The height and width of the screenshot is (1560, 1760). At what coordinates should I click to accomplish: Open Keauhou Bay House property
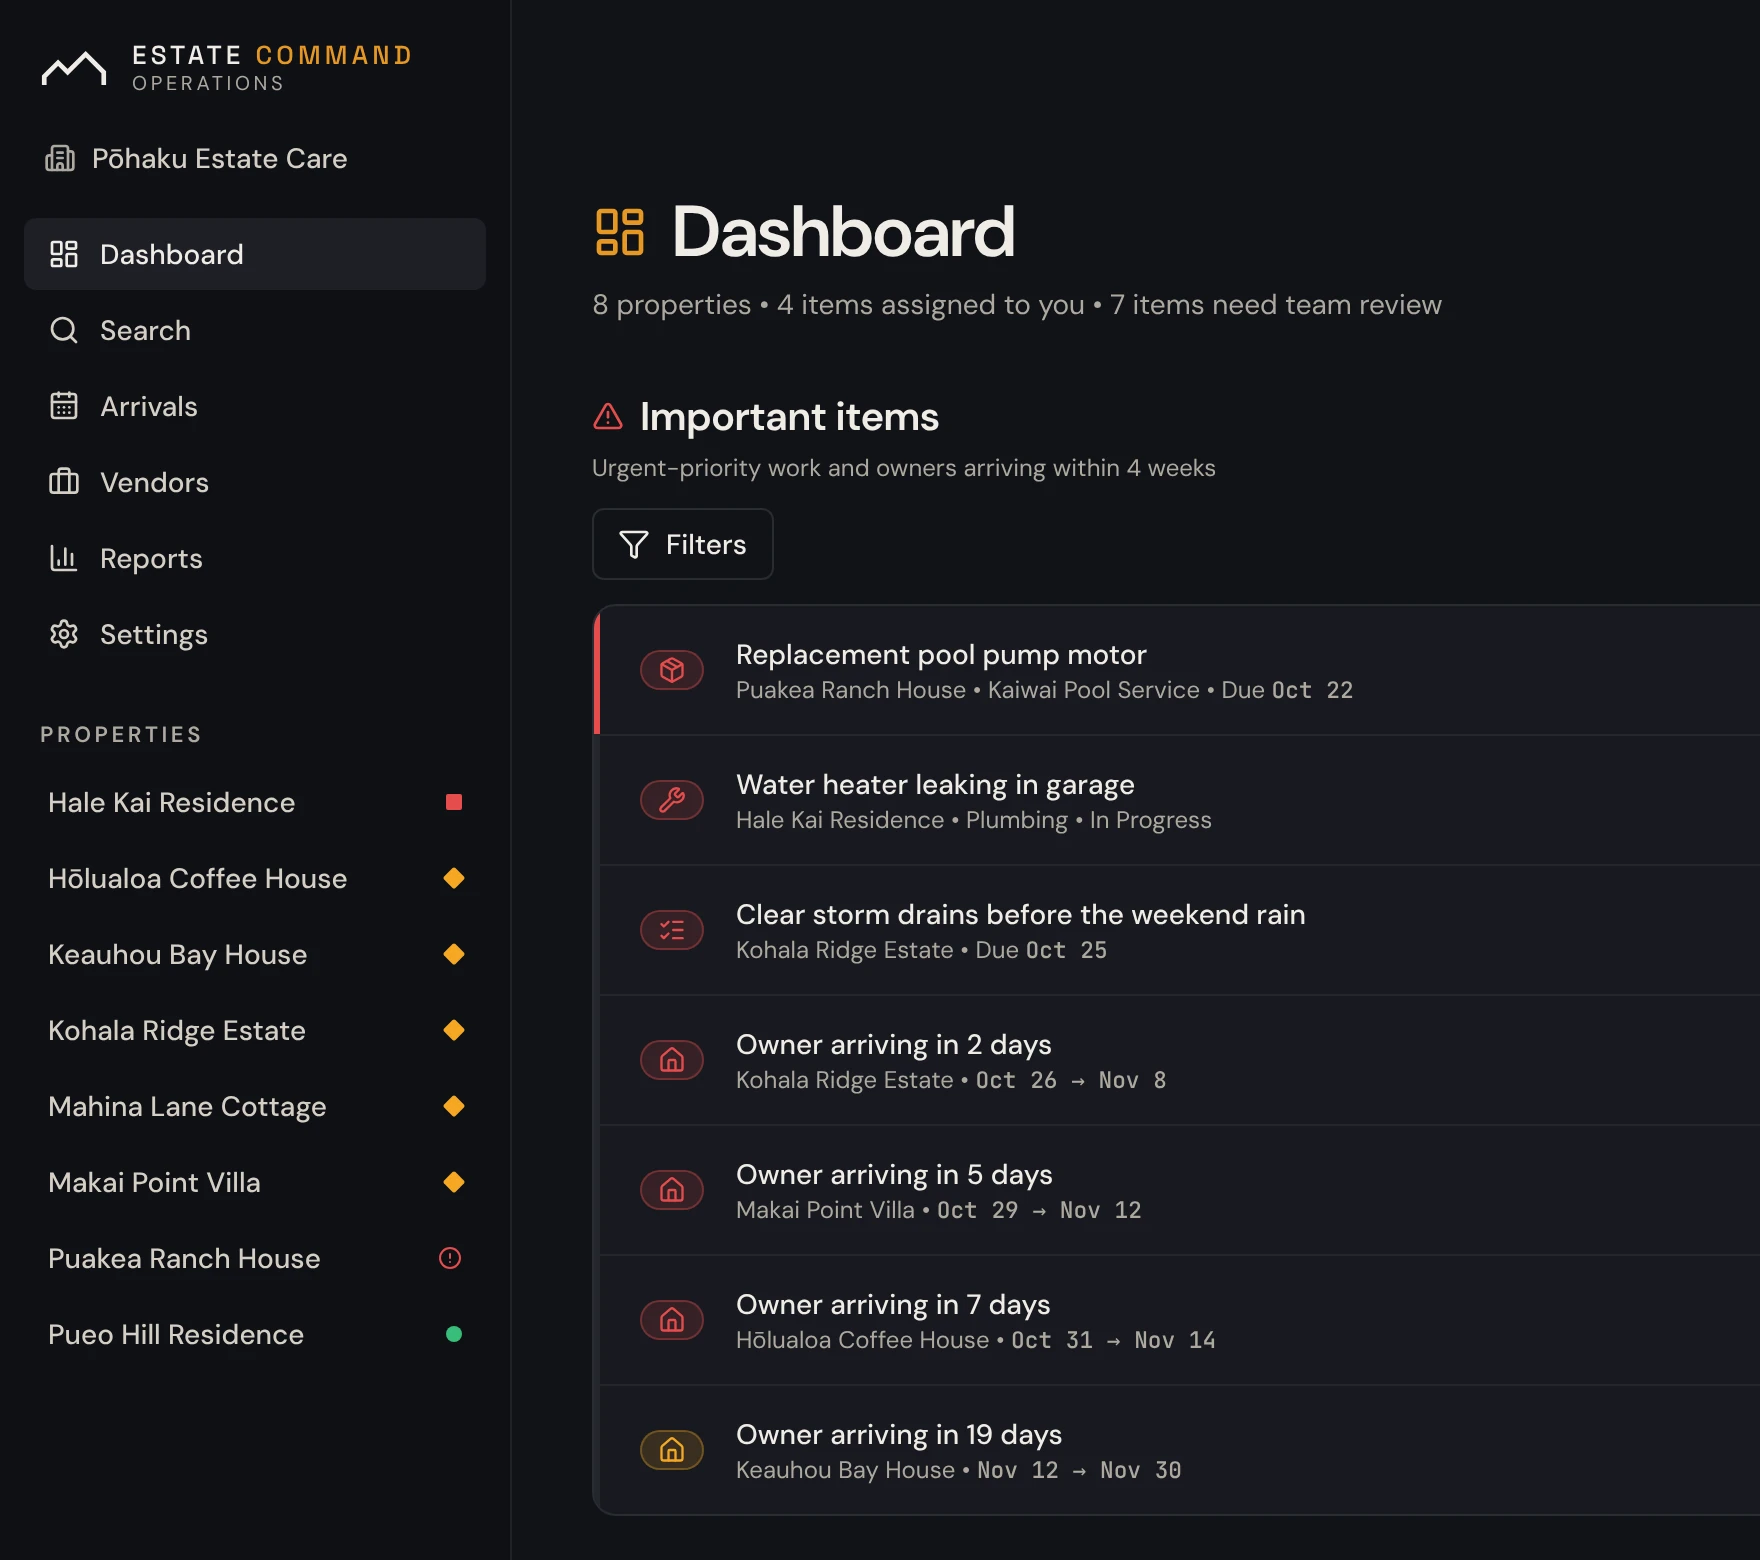[x=255, y=954]
